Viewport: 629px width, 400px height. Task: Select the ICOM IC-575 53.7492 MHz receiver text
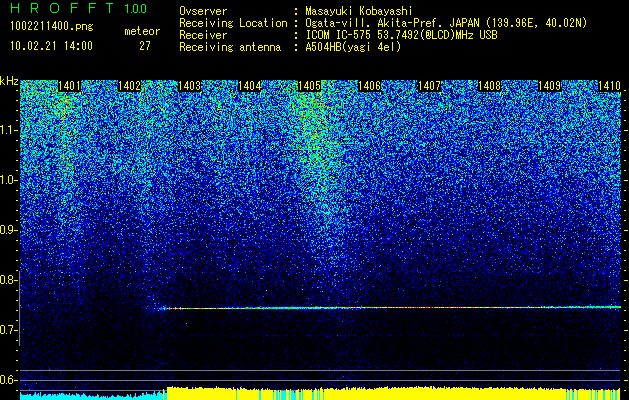401,35
